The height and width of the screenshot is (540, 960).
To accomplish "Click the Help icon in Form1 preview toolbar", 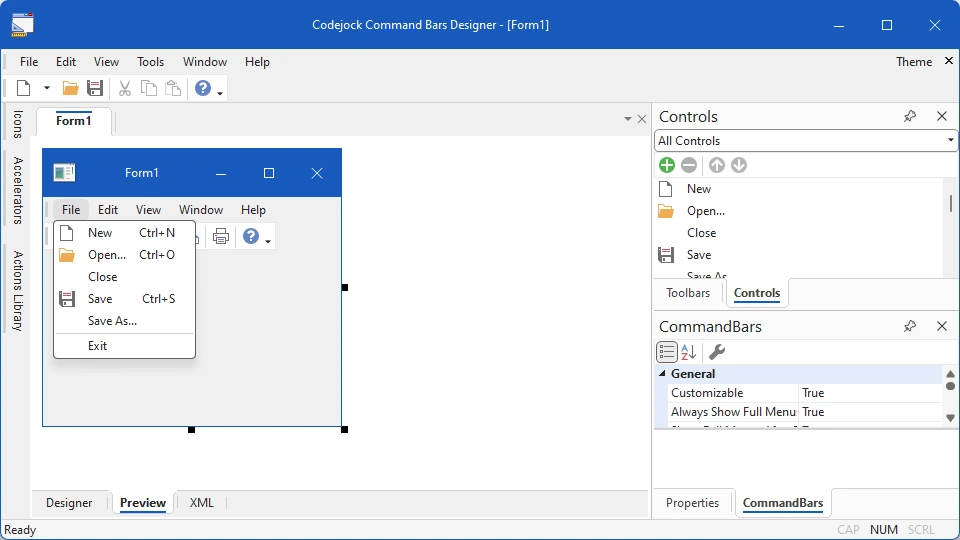I will pos(251,236).
